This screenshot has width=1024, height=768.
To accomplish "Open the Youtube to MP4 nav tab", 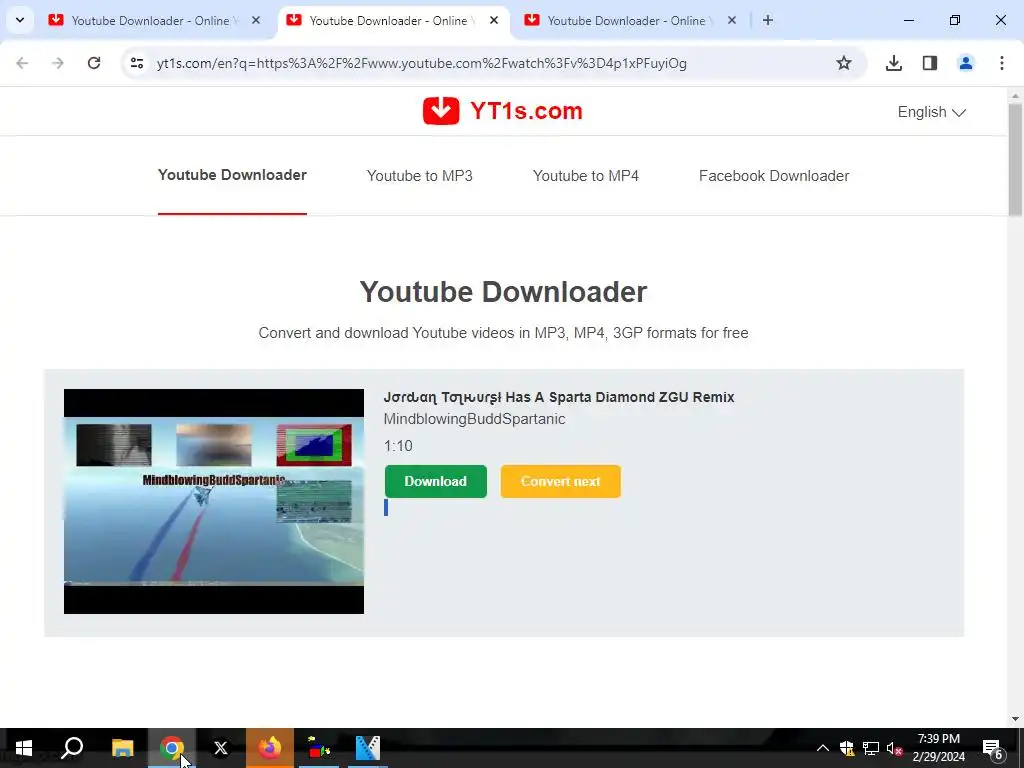I will [586, 176].
